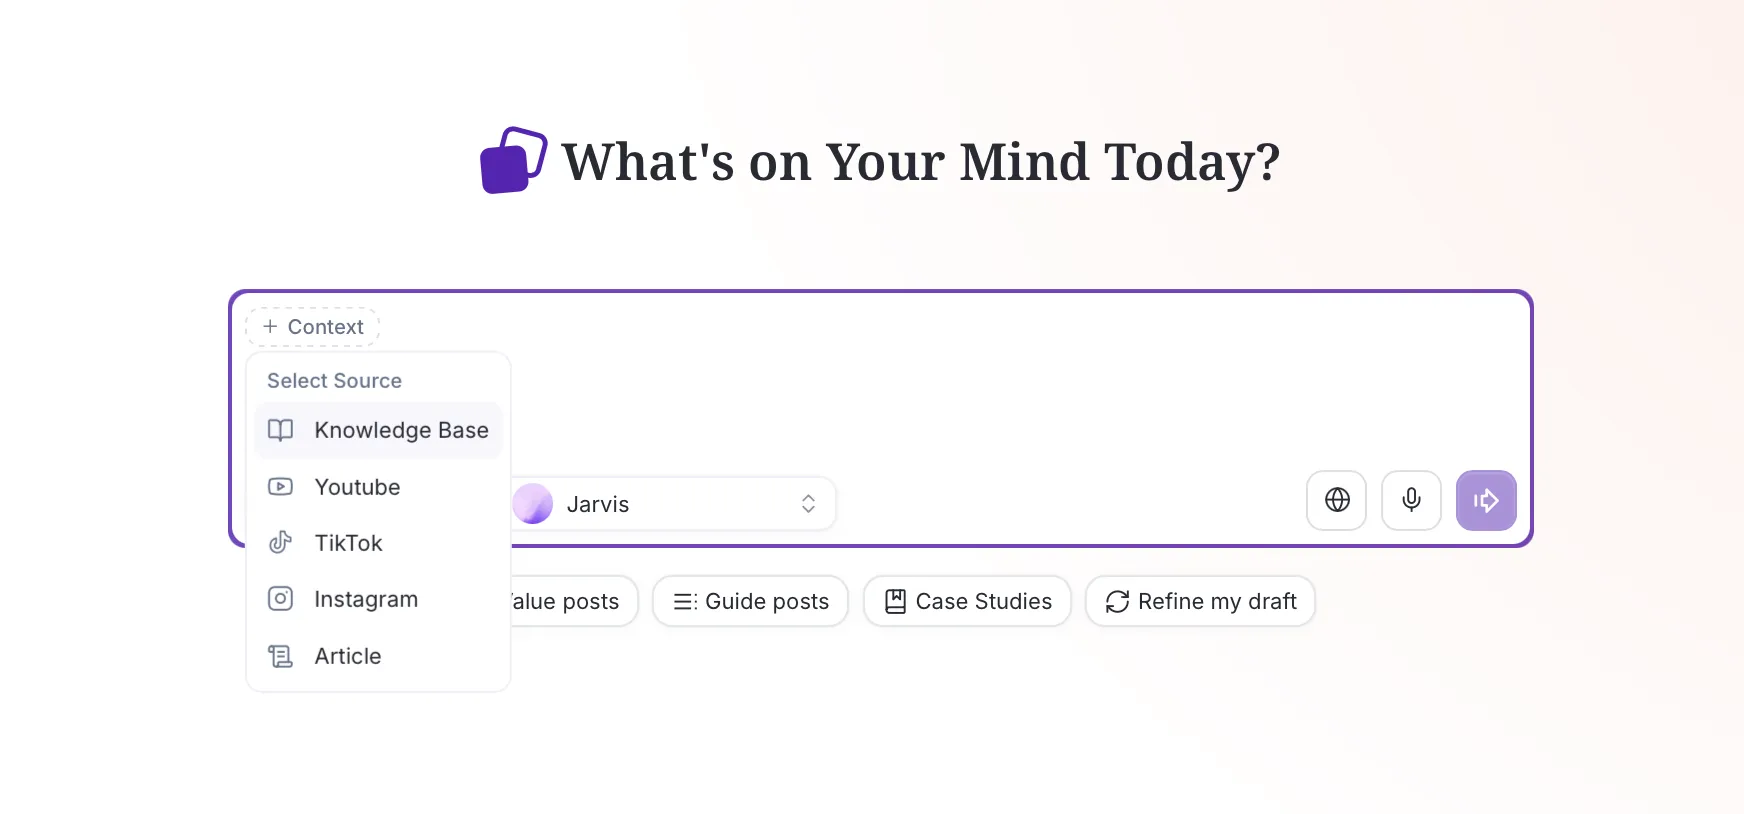Click the TikTok icon in the menu

click(x=280, y=543)
